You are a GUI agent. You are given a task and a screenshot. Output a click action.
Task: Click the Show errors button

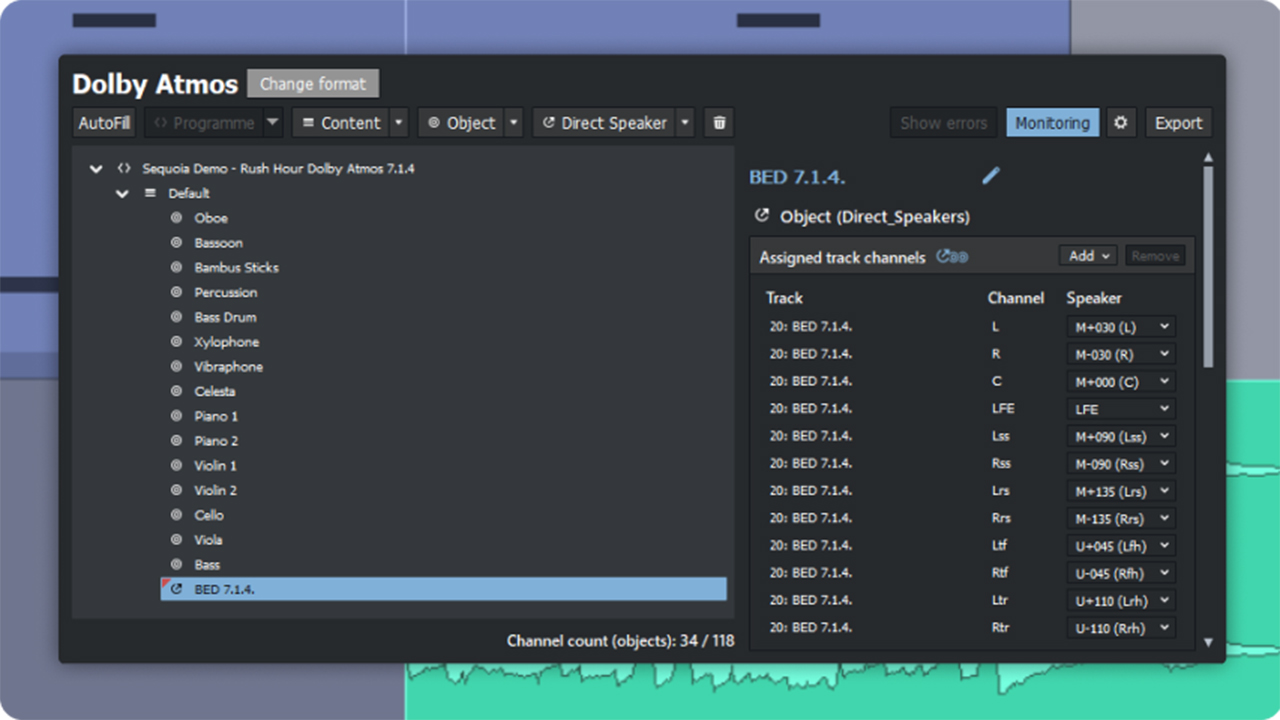(944, 123)
